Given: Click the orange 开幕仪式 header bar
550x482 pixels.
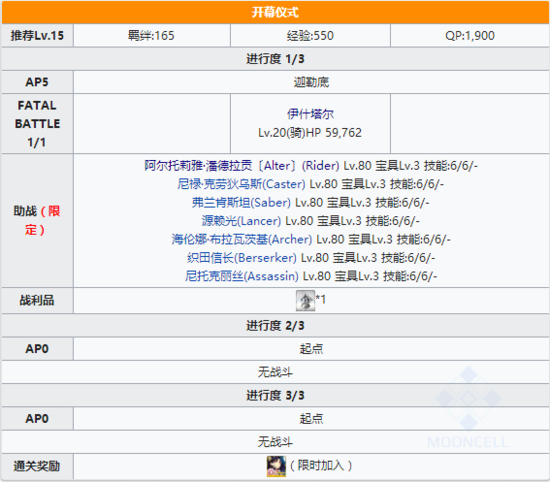Looking at the screenshot, I should (x=275, y=12).
